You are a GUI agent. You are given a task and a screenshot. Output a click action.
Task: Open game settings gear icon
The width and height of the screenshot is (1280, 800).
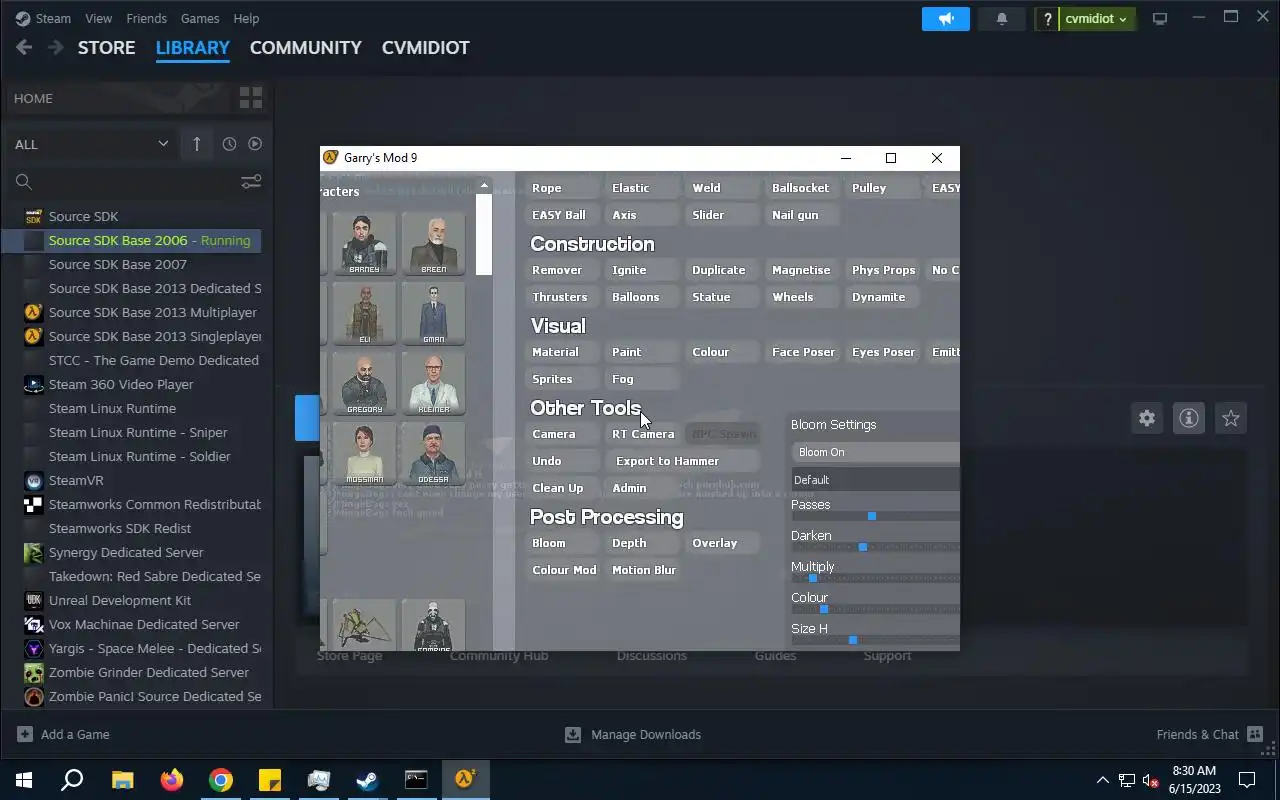click(x=1147, y=418)
